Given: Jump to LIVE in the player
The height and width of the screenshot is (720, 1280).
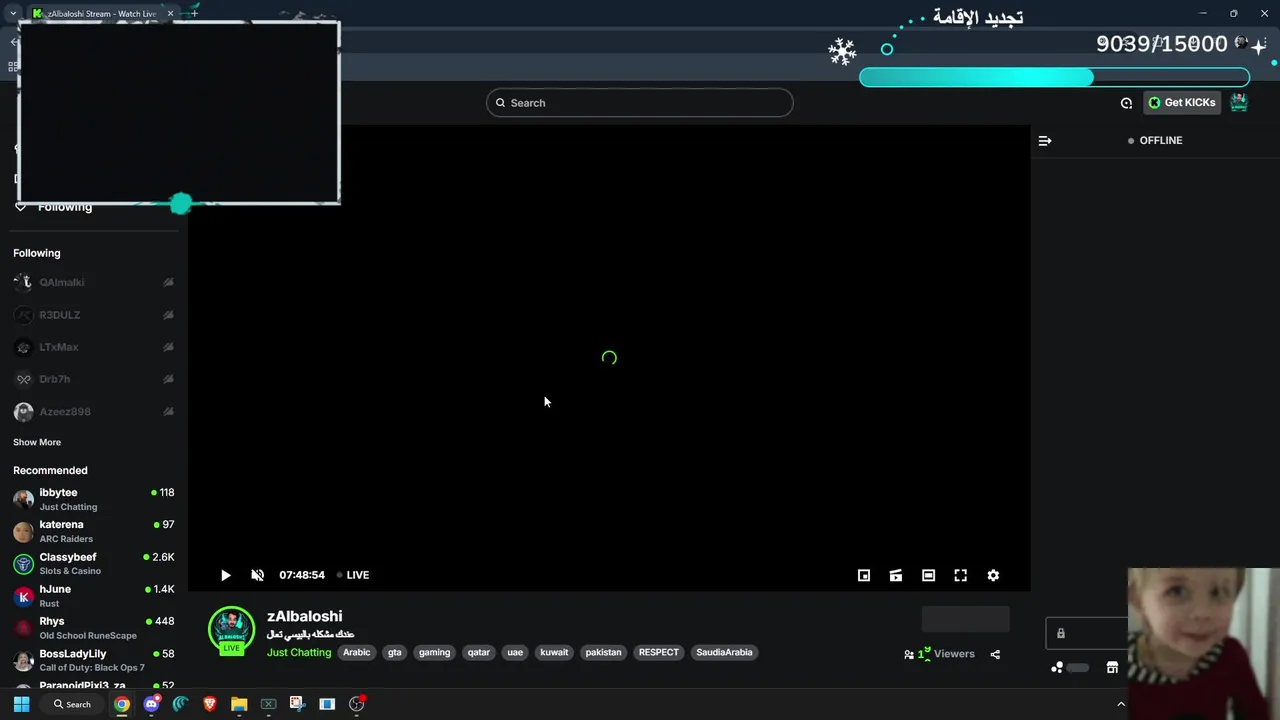Looking at the screenshot, I should pyautogui.click(x=353, y=575).
